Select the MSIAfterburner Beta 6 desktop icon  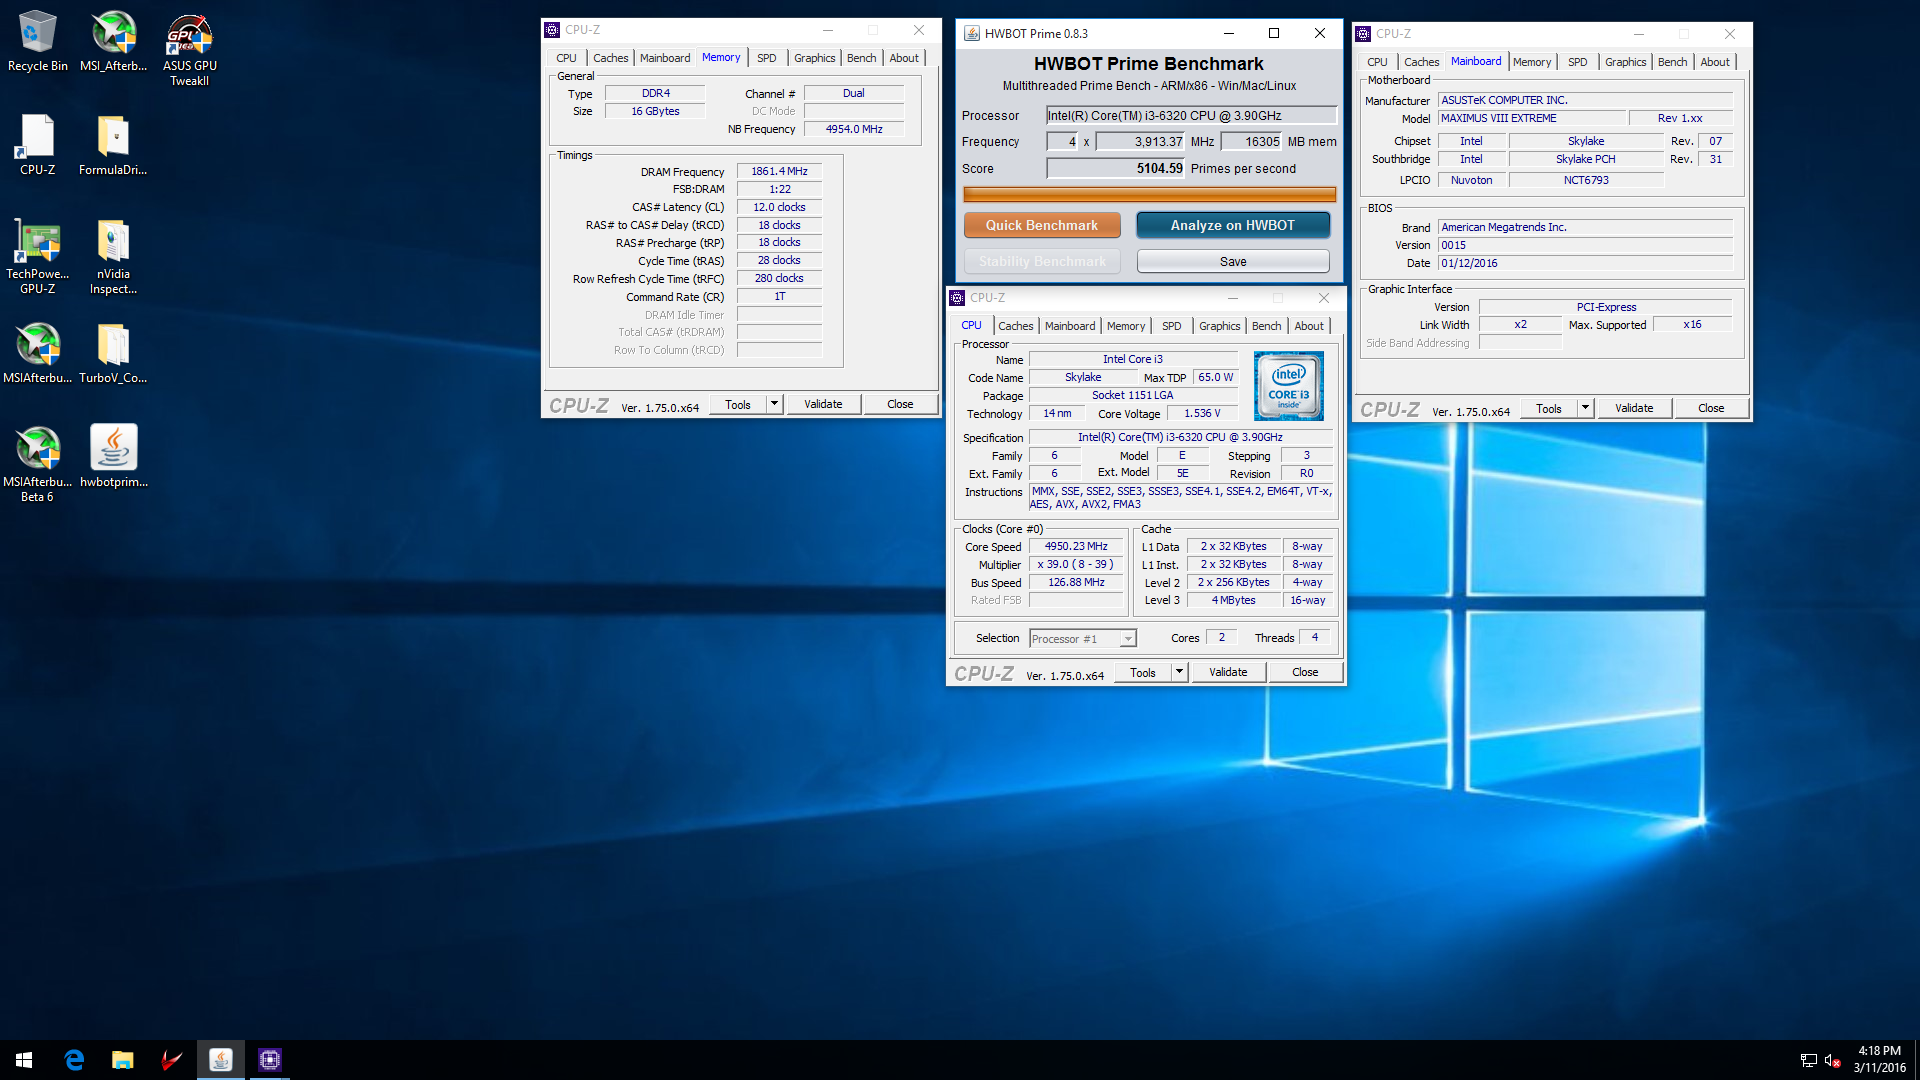pyautogui.click(x=38, y=464)
